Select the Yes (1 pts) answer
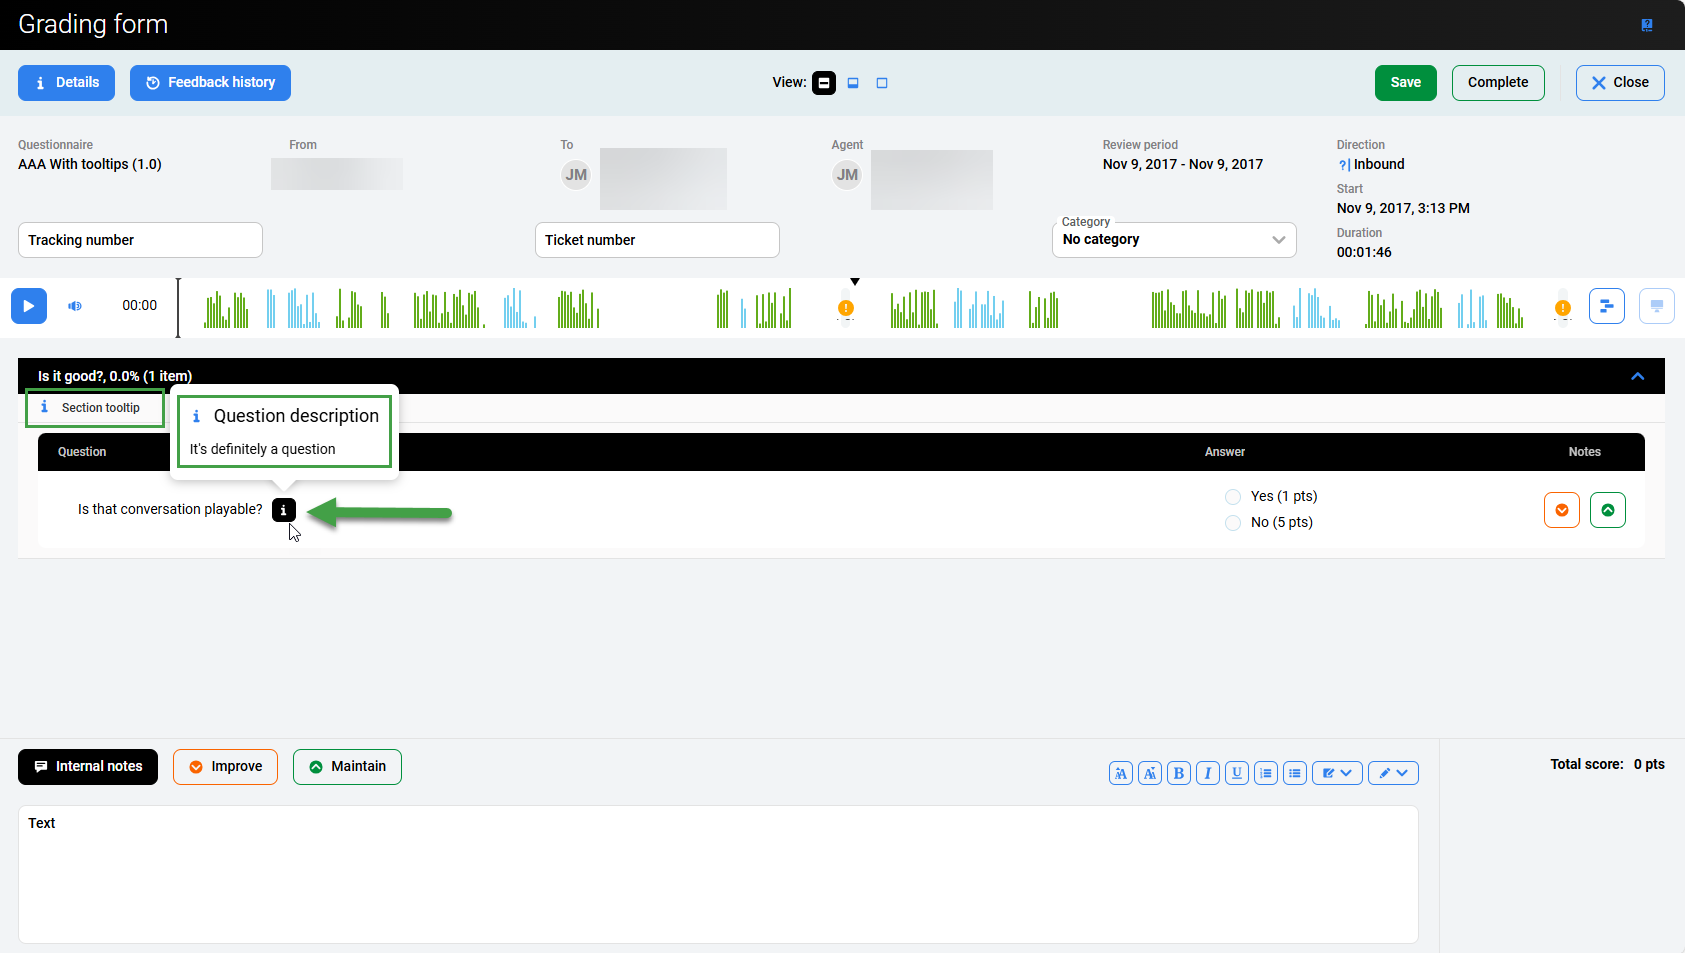 click(x=1233, y=497)
